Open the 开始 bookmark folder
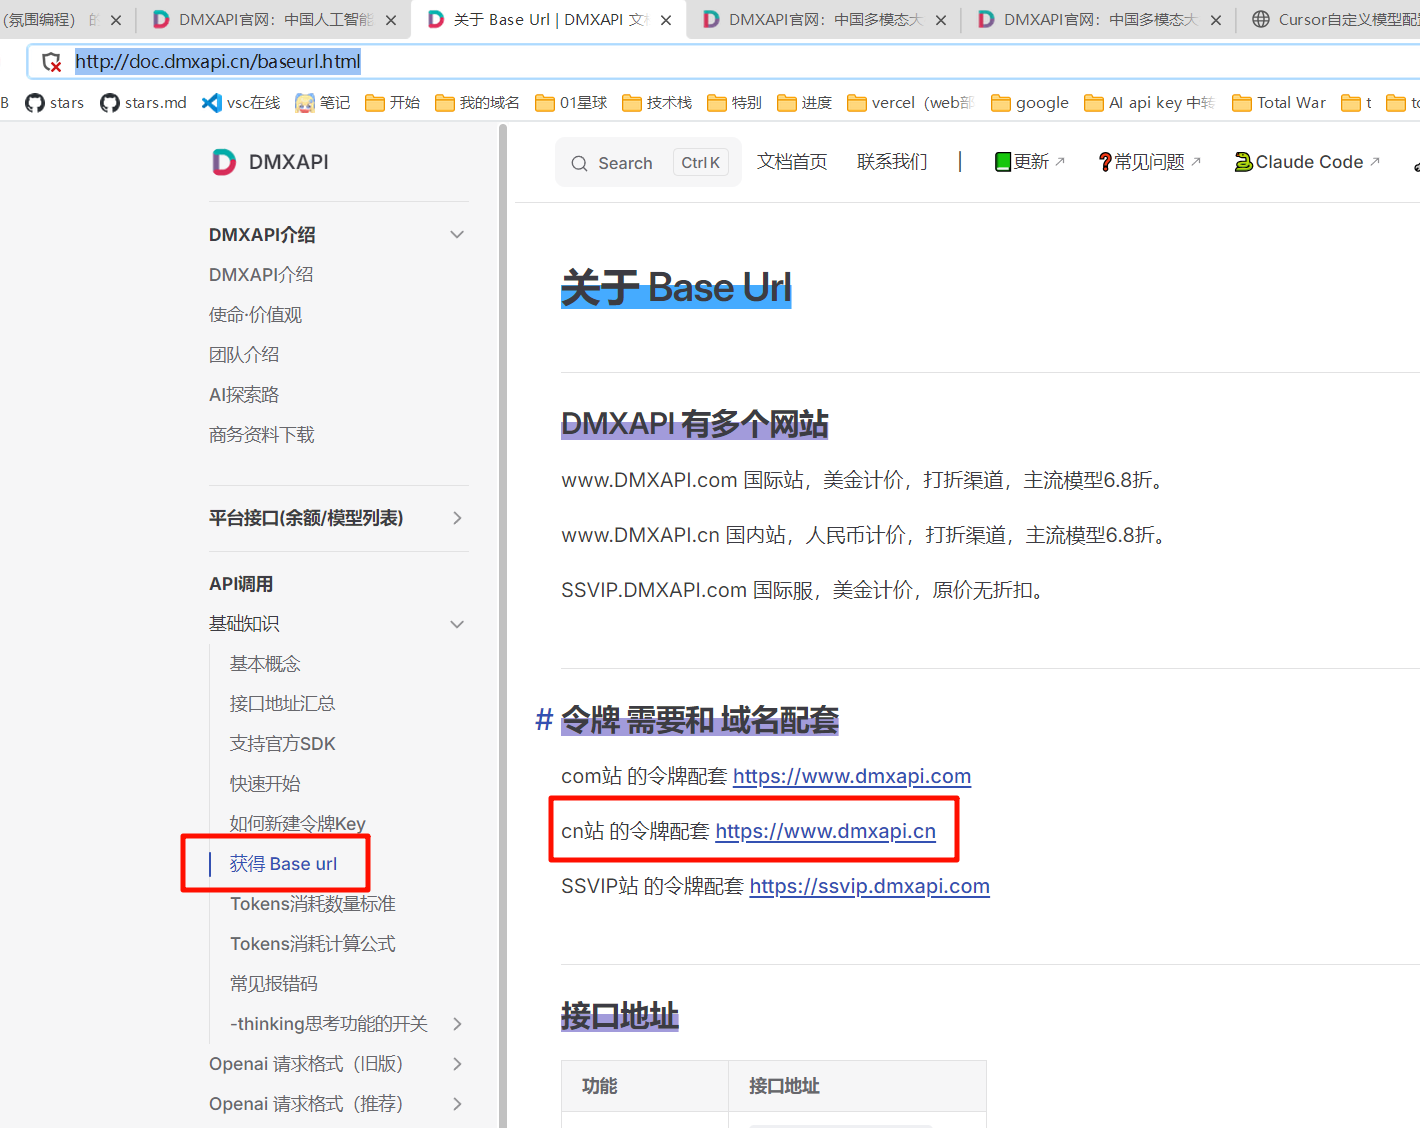This screenshot has height=1128, width=1420. 393,103
